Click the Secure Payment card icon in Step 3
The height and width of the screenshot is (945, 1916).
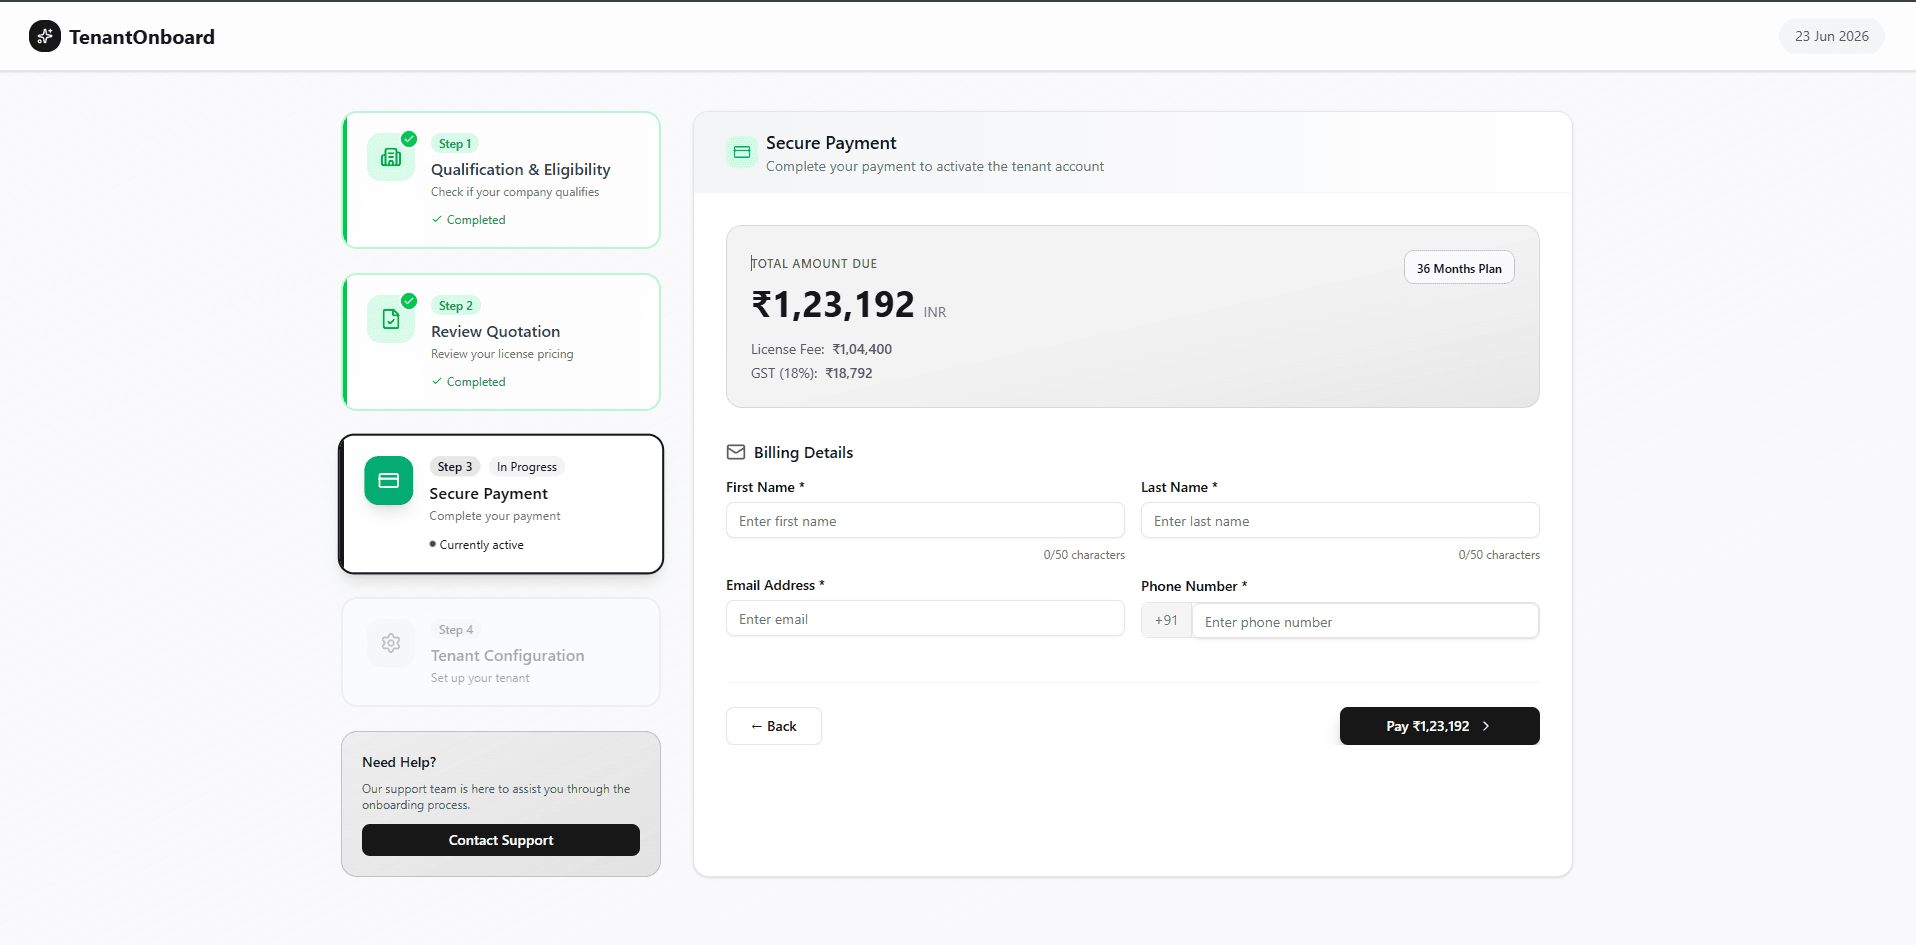[x=389, y=481]
